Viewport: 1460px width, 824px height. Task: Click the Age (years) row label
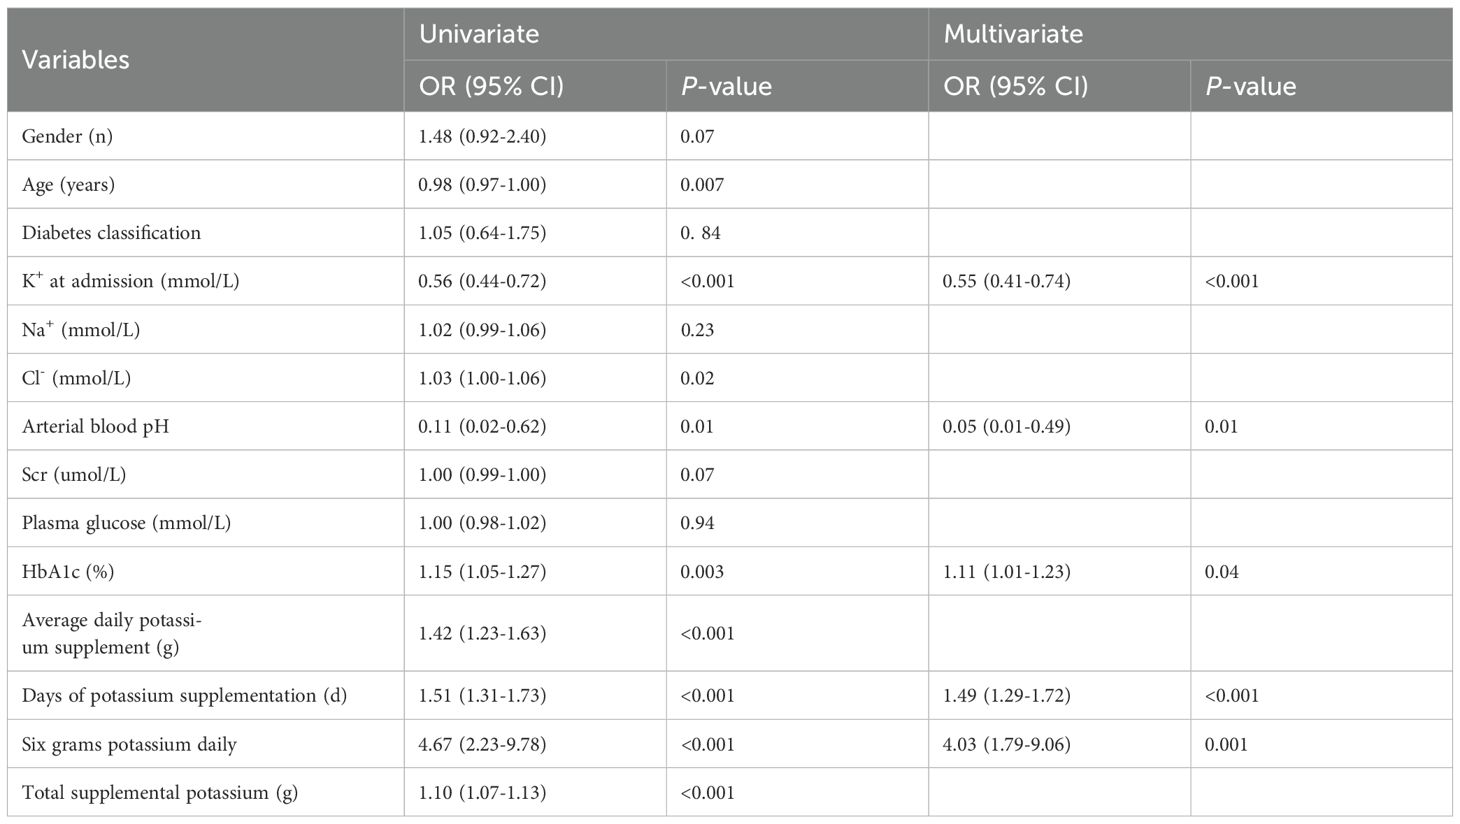tap(68, 184)
